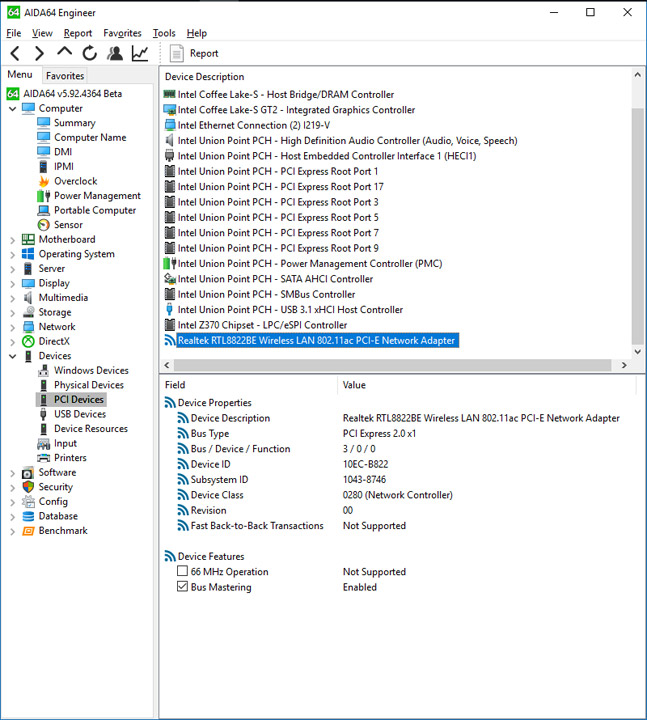Expand the Operating System tree node
The image size is (647, 720).
coord(12,254)
